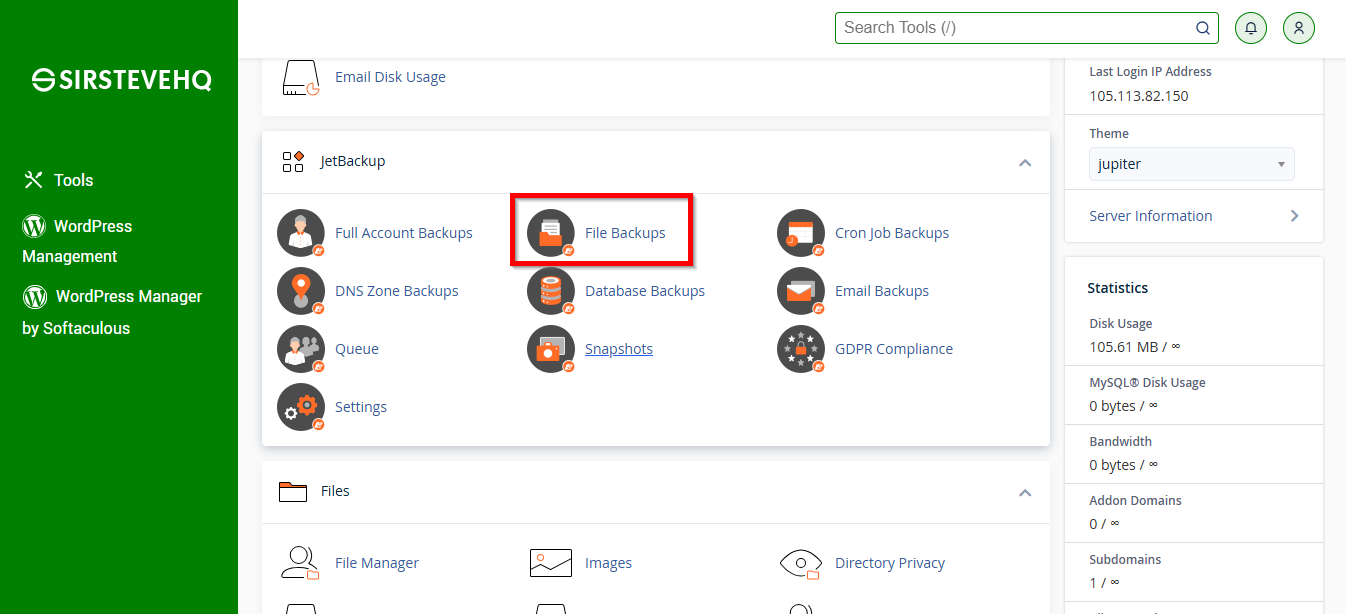Open the File Manager icon
This screenshot has height=614, width=1346.
pyautogui.click(x=300, y=563)
